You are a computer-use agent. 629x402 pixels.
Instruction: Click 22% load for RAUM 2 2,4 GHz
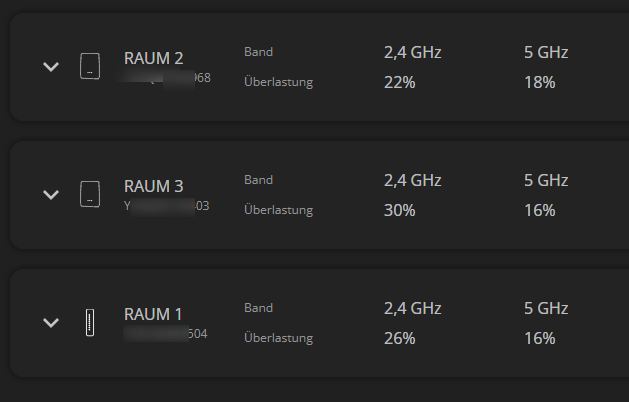(x=399, y=82)
